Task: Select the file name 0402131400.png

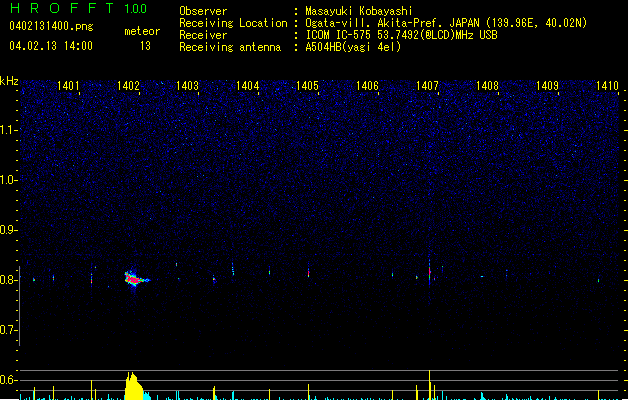Action: (x=51, y=26)
